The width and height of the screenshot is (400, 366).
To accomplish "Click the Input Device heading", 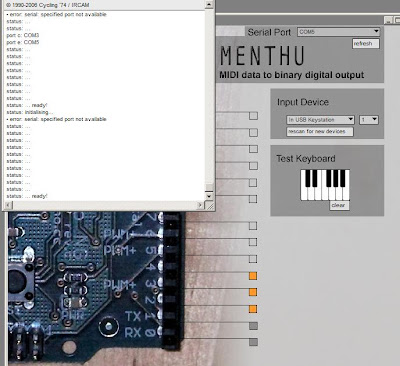I will point(303,102).
